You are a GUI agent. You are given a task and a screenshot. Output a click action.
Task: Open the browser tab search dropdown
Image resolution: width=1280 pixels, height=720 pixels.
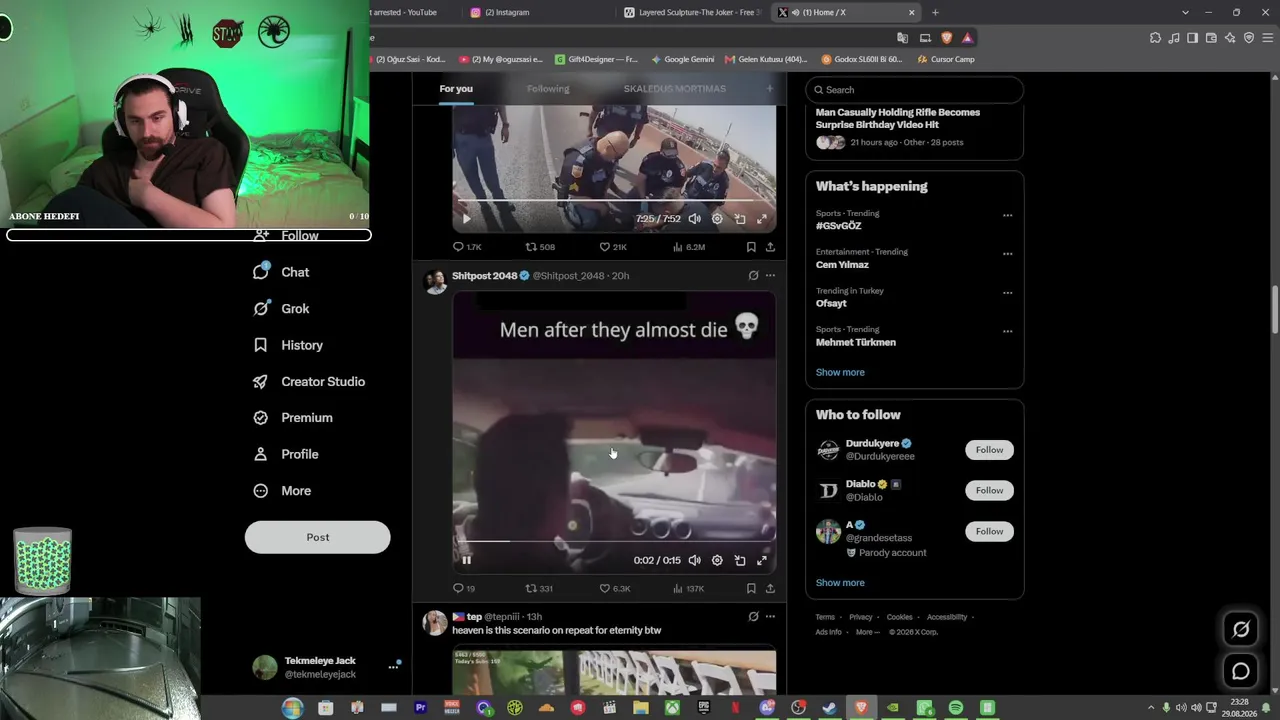1185,12
